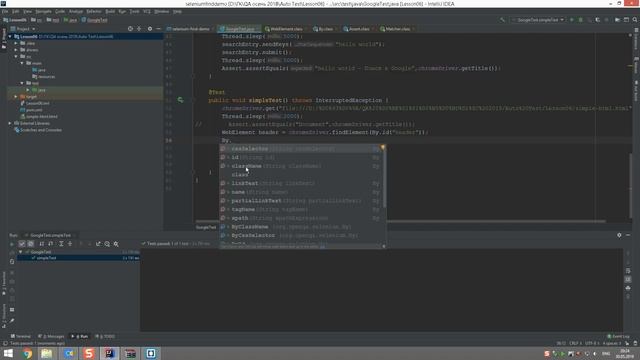Click the collapse all icon in Project panel

(139, 29)
